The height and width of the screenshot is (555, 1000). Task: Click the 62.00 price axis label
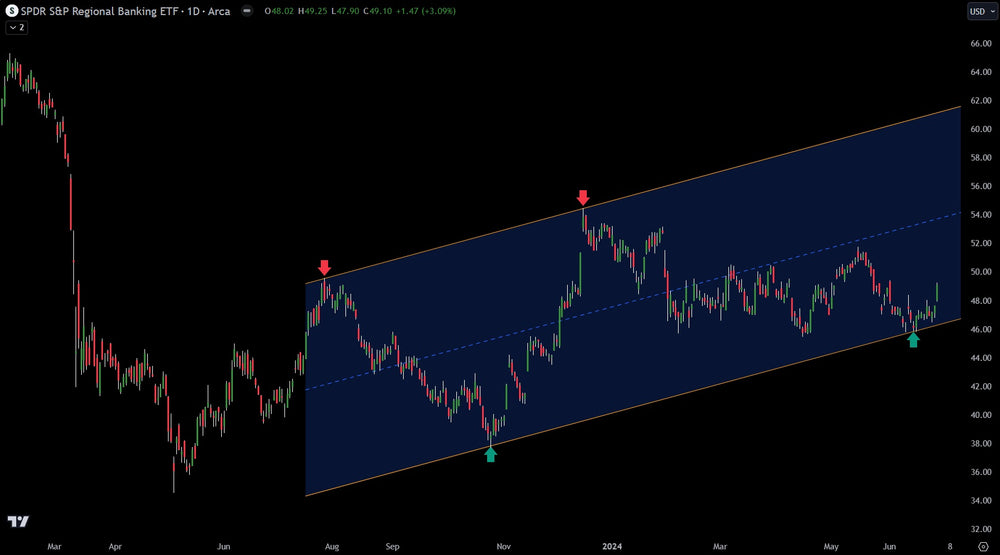coord(981,101)
